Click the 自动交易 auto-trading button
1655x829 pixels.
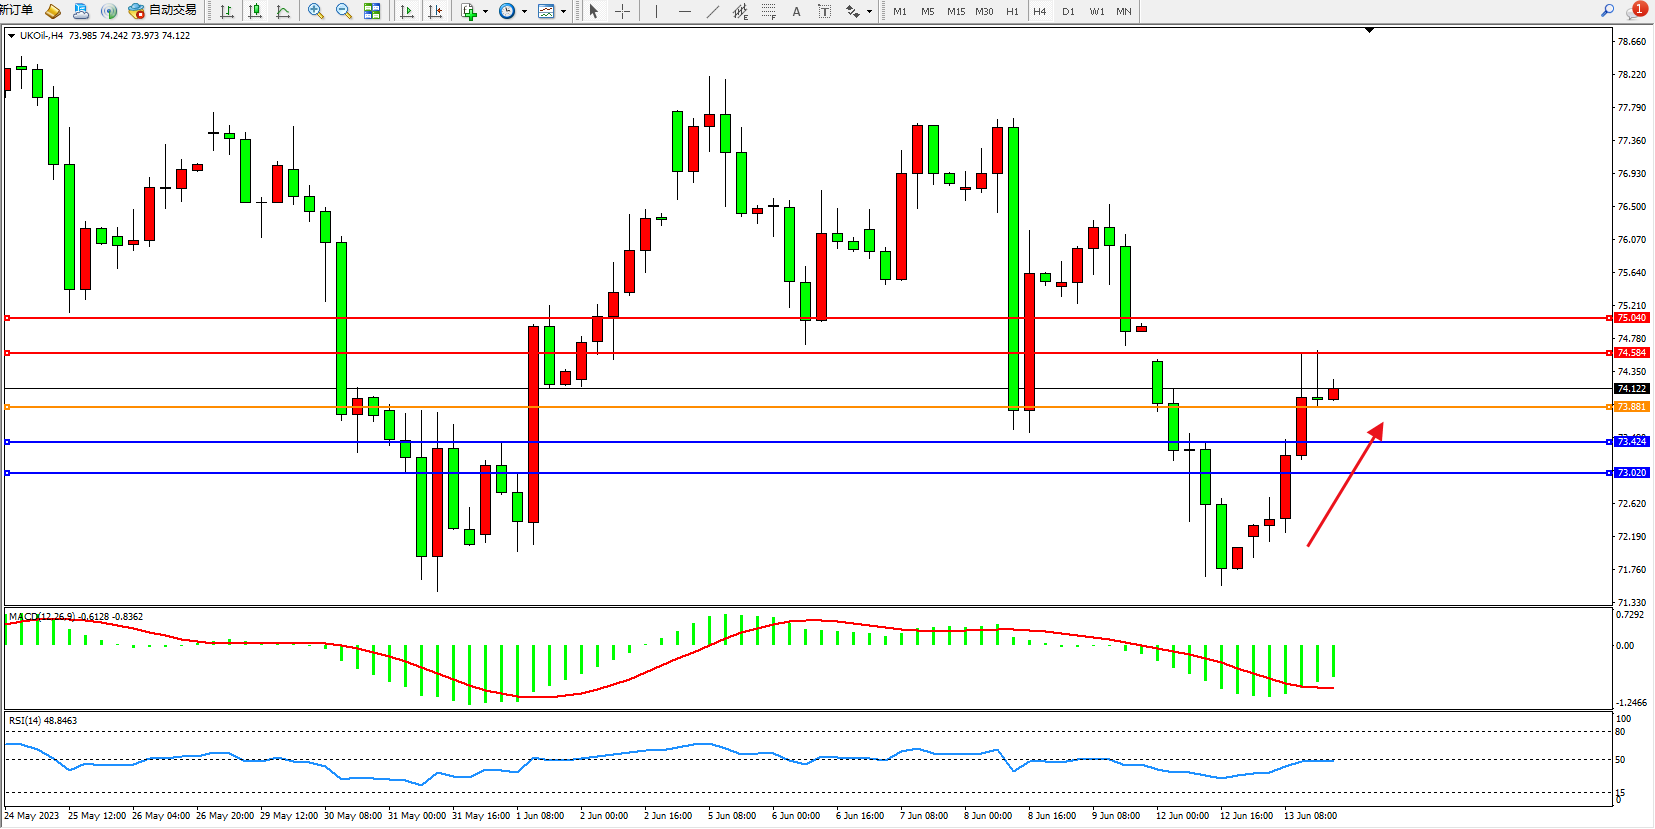click(x=163, y=11)
